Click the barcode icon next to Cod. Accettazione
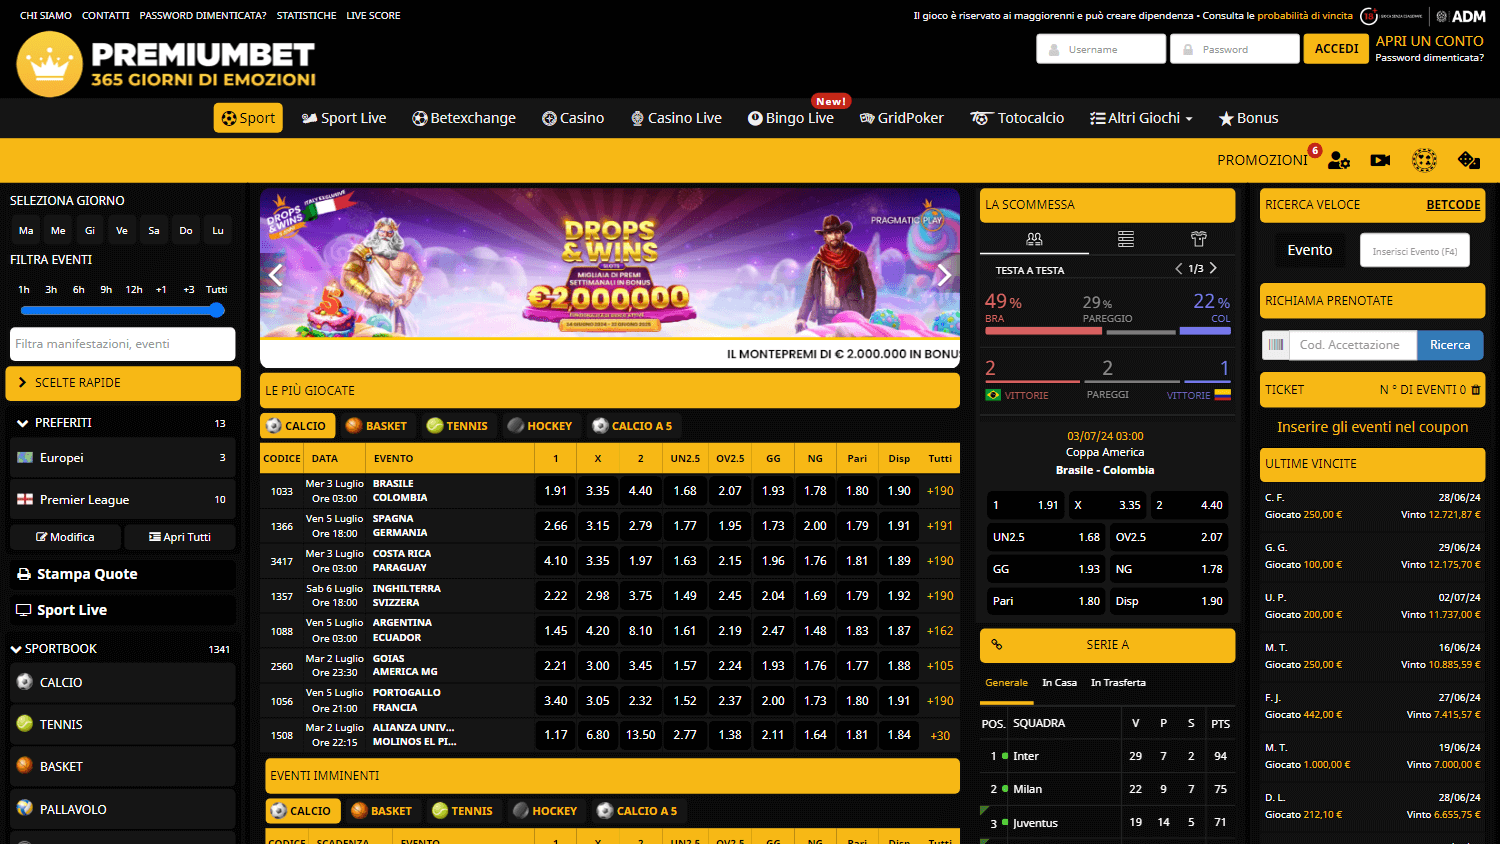 click(x=1276, y=345)
